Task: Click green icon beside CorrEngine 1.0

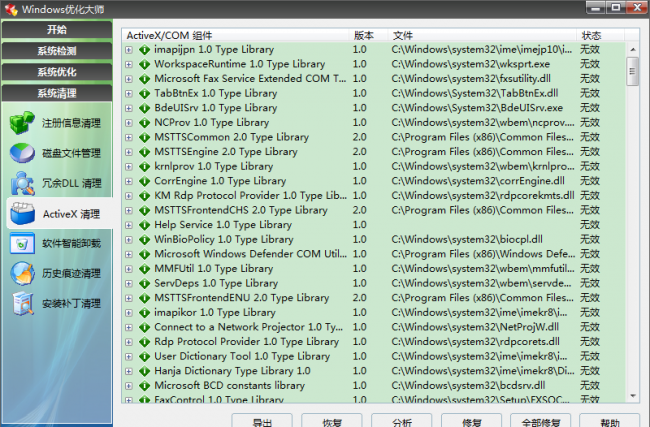Action: [x=144, y=181]
